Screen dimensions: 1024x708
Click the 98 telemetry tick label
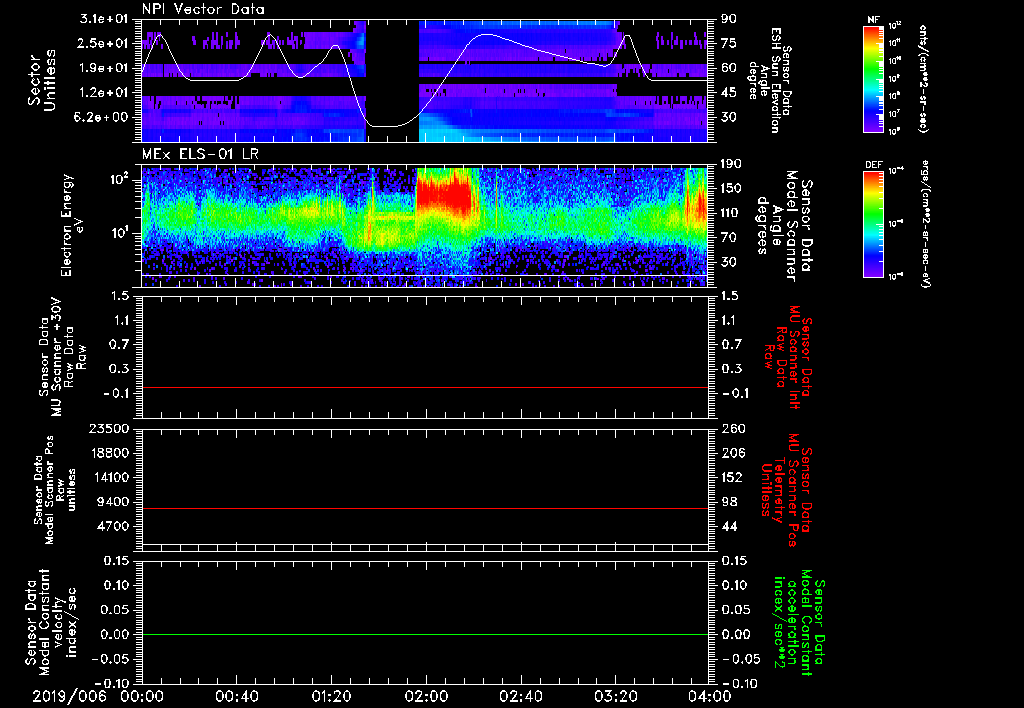[x=728, y=502]
